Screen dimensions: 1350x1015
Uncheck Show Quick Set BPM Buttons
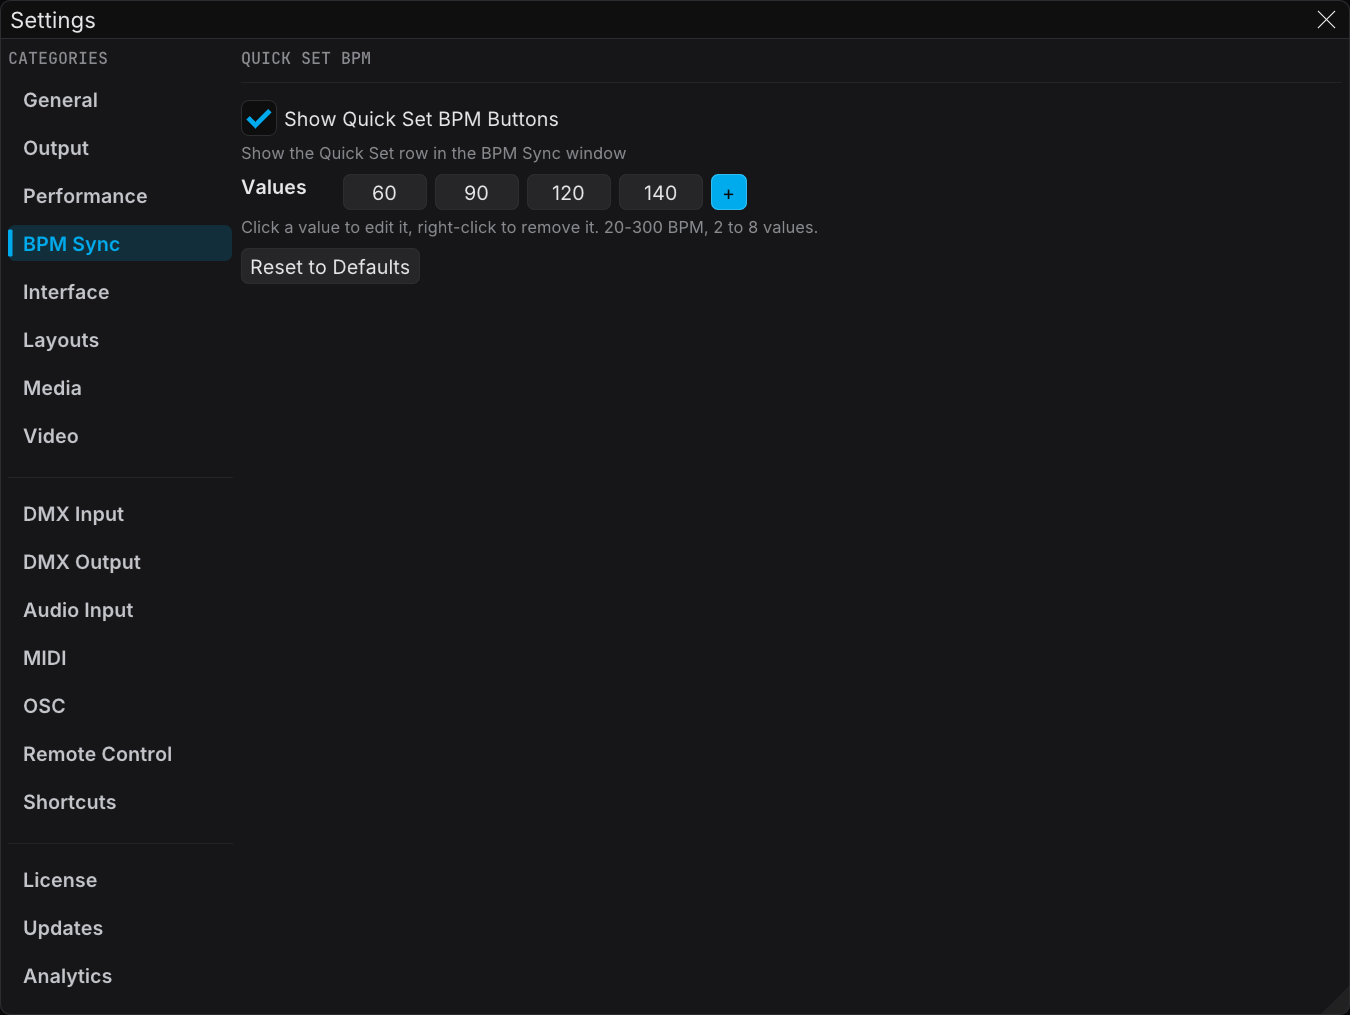pos(259,118)
